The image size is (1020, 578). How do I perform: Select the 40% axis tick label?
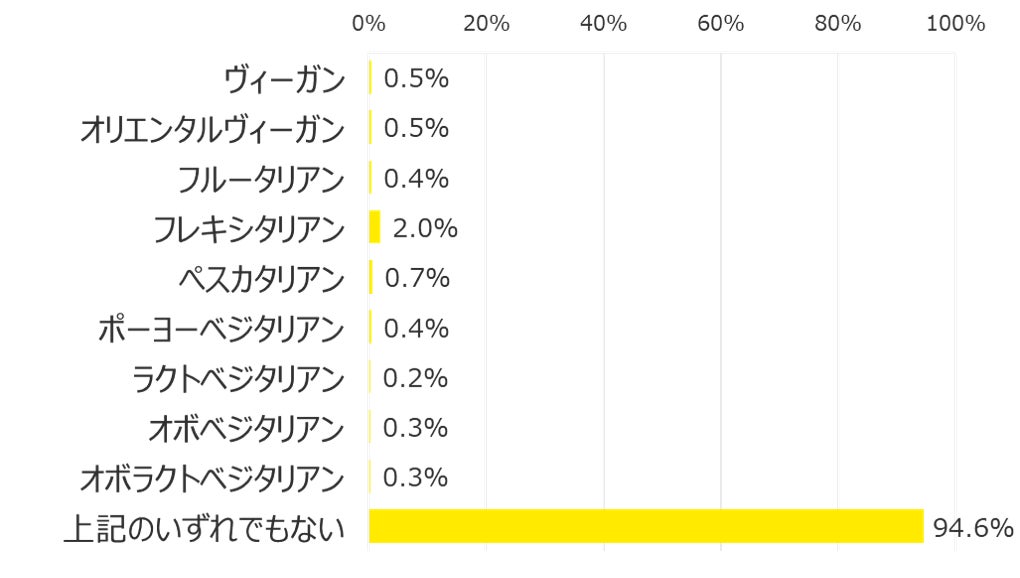603,24
